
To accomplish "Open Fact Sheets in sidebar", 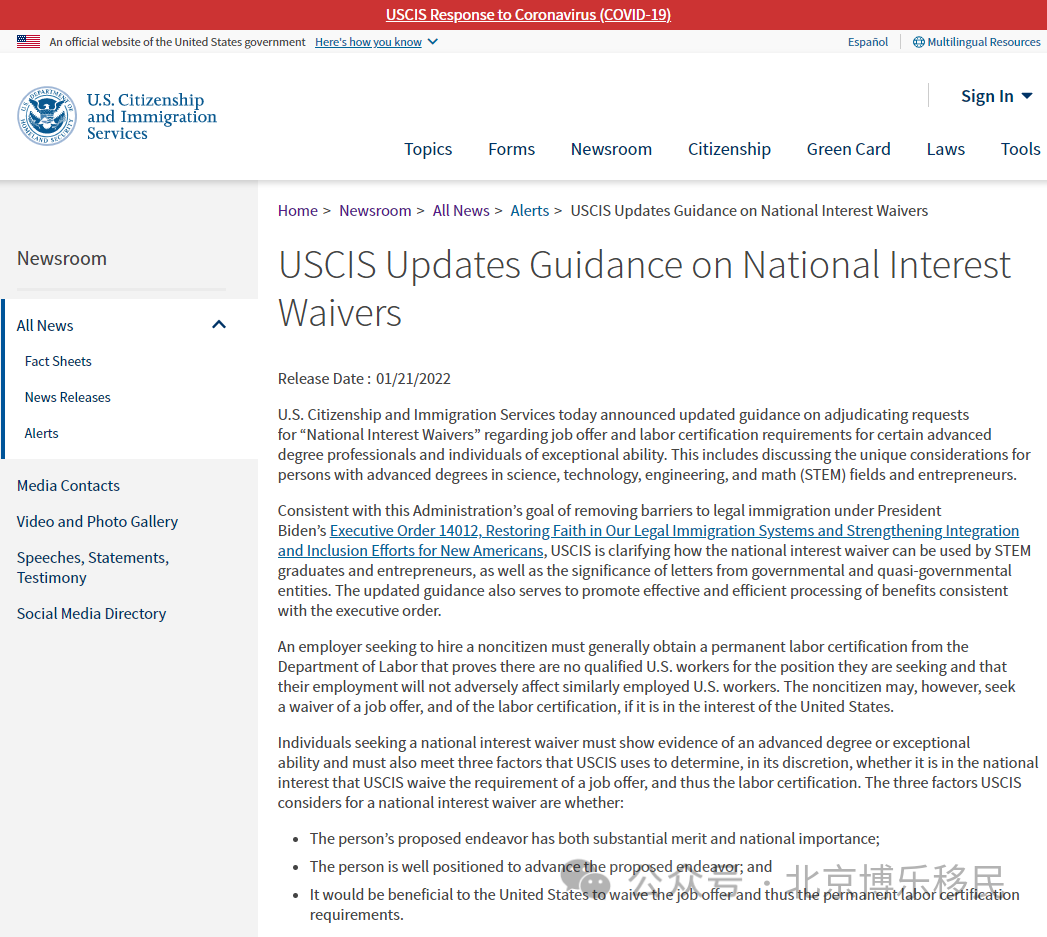I will [x=58, y=361].
